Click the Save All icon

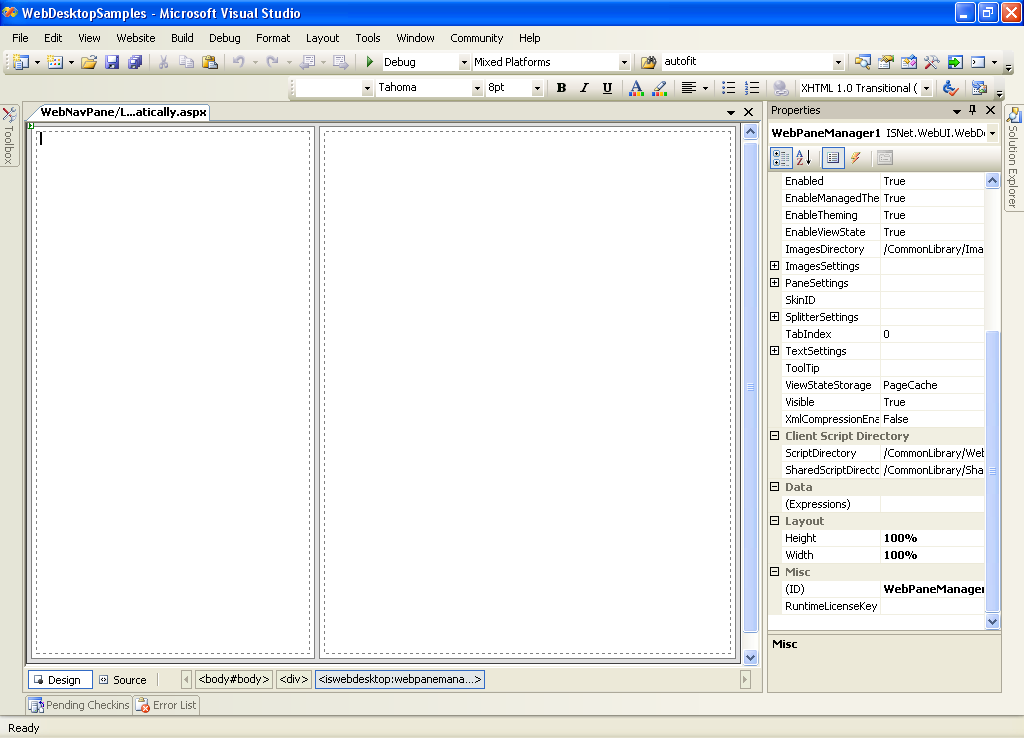[x=135, y=62]
